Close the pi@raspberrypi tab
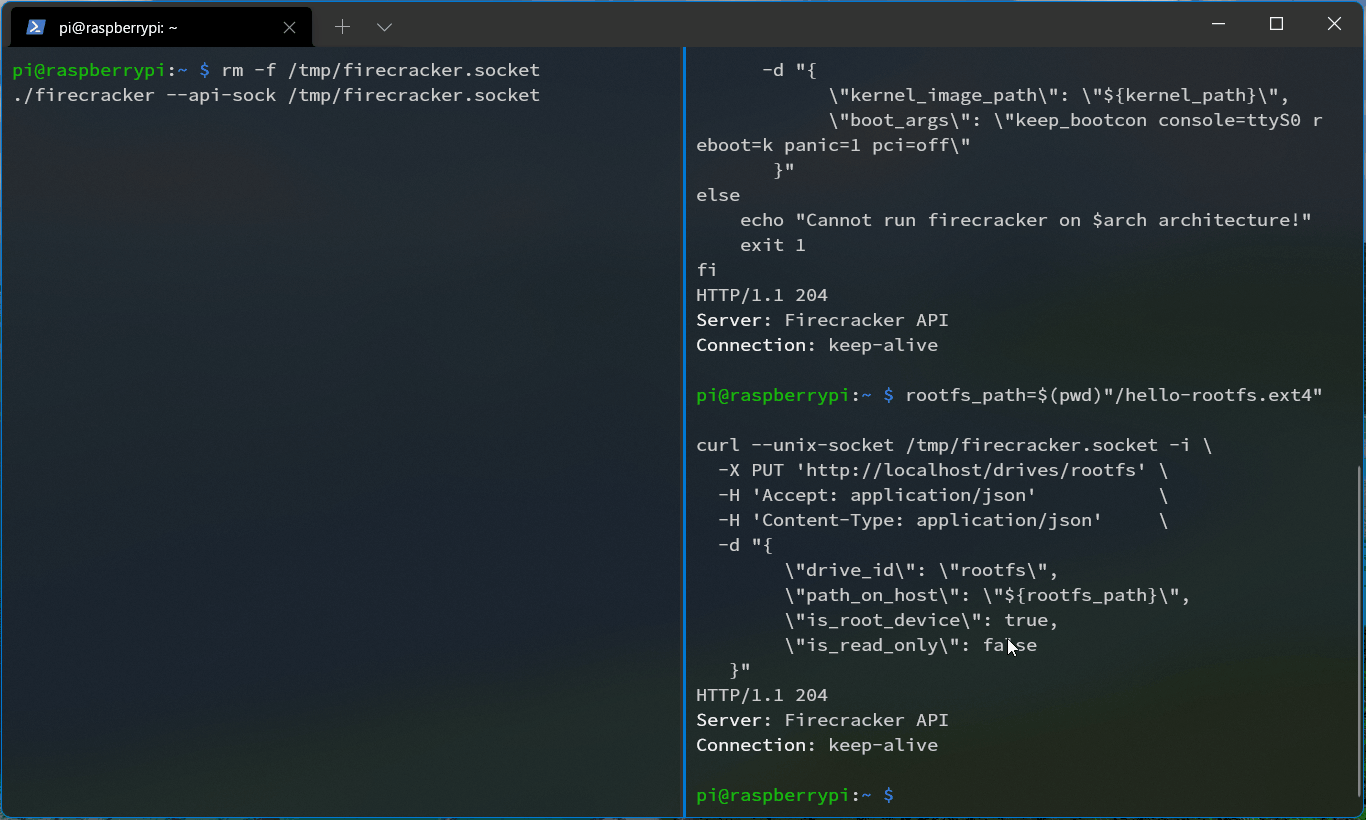The width and height of the screenshot is (1366, 820). 289,27
